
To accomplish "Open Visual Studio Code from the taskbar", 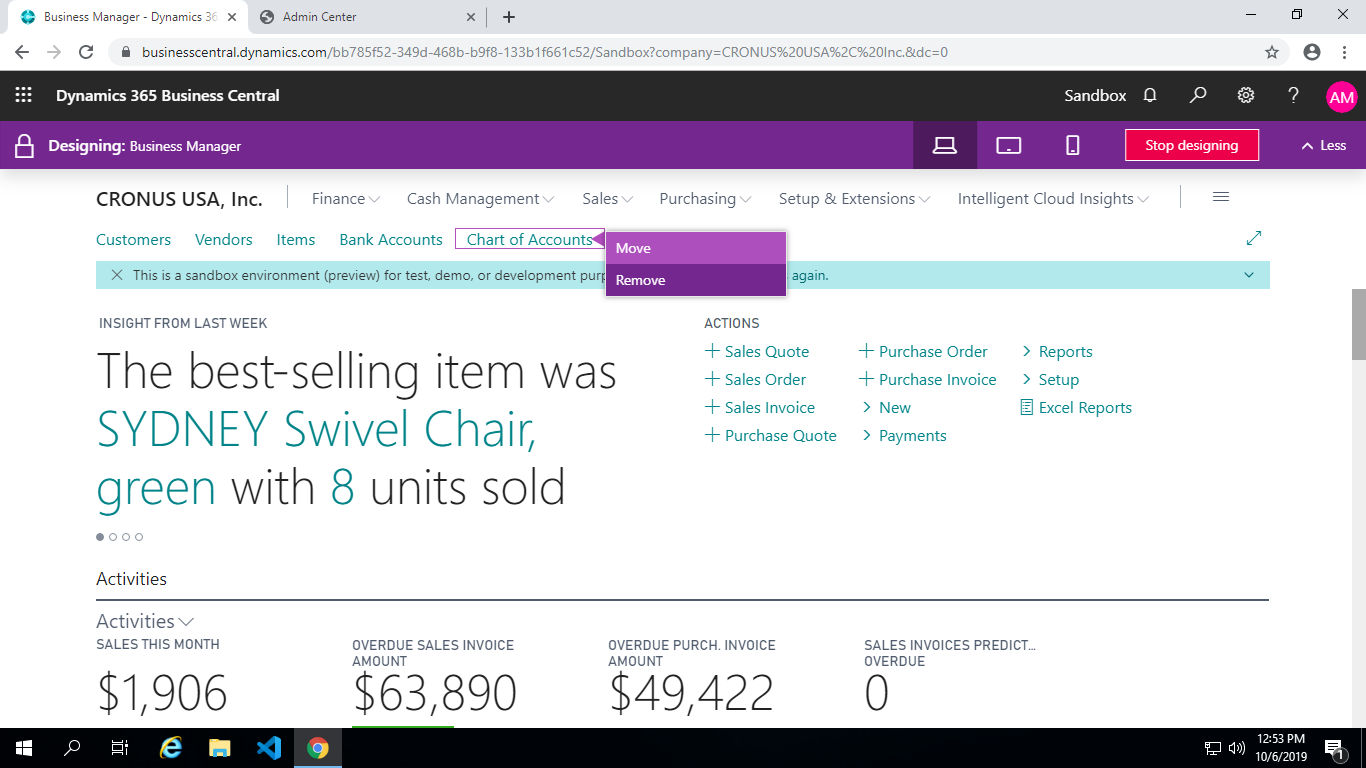I will click(x=269, y=748).
